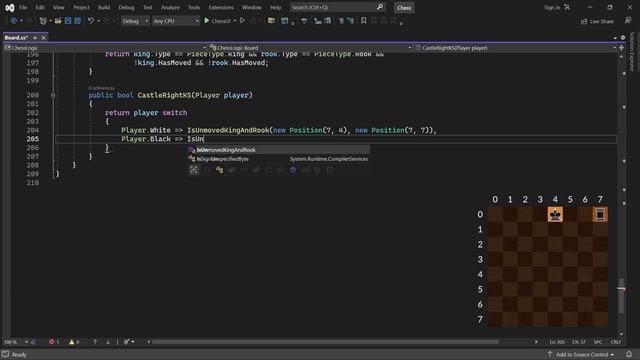Open the Window menu

[x=251, y=7]
